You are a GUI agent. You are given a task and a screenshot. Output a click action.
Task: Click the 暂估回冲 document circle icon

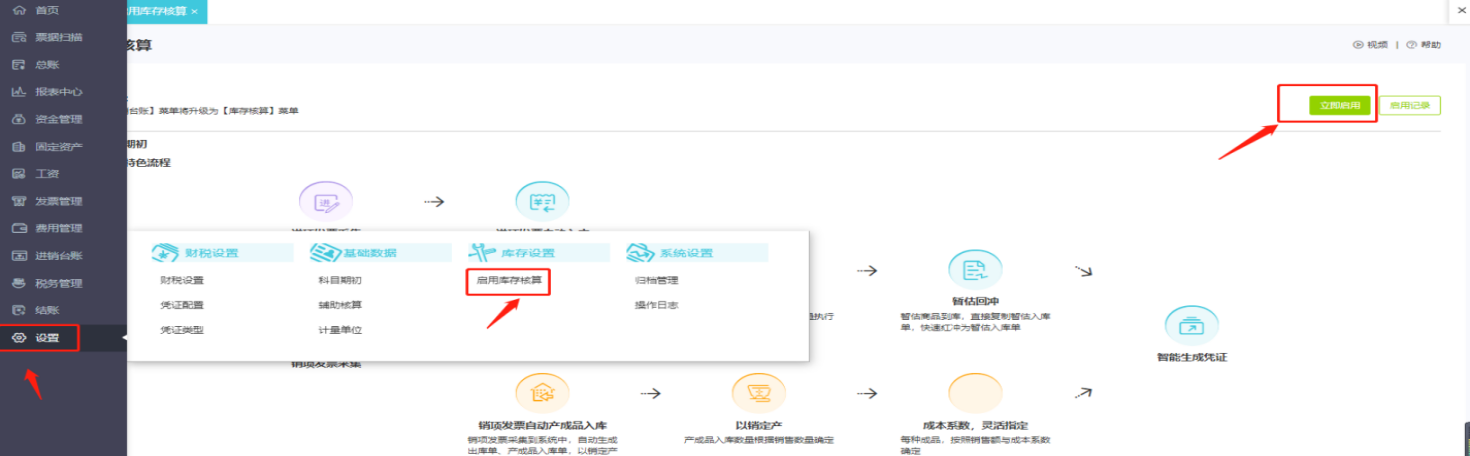[975, 270]
